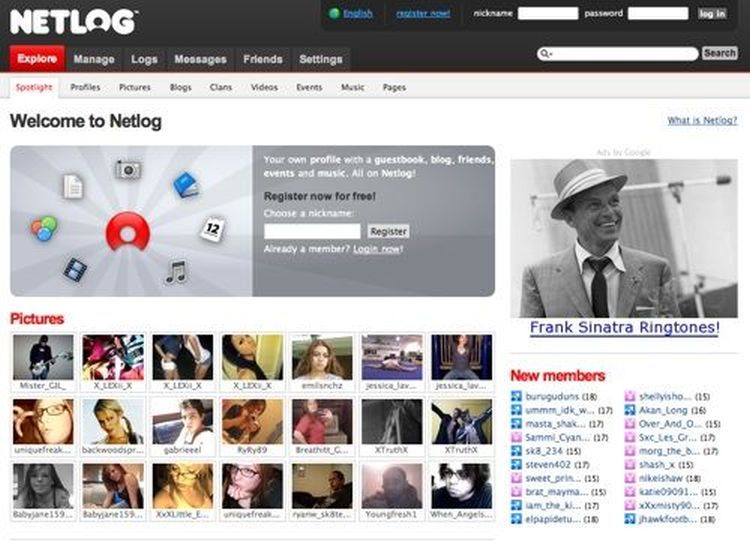Open the Messages menu
Image resolution: width=750 pixels, height=543 pixels.
200,59
